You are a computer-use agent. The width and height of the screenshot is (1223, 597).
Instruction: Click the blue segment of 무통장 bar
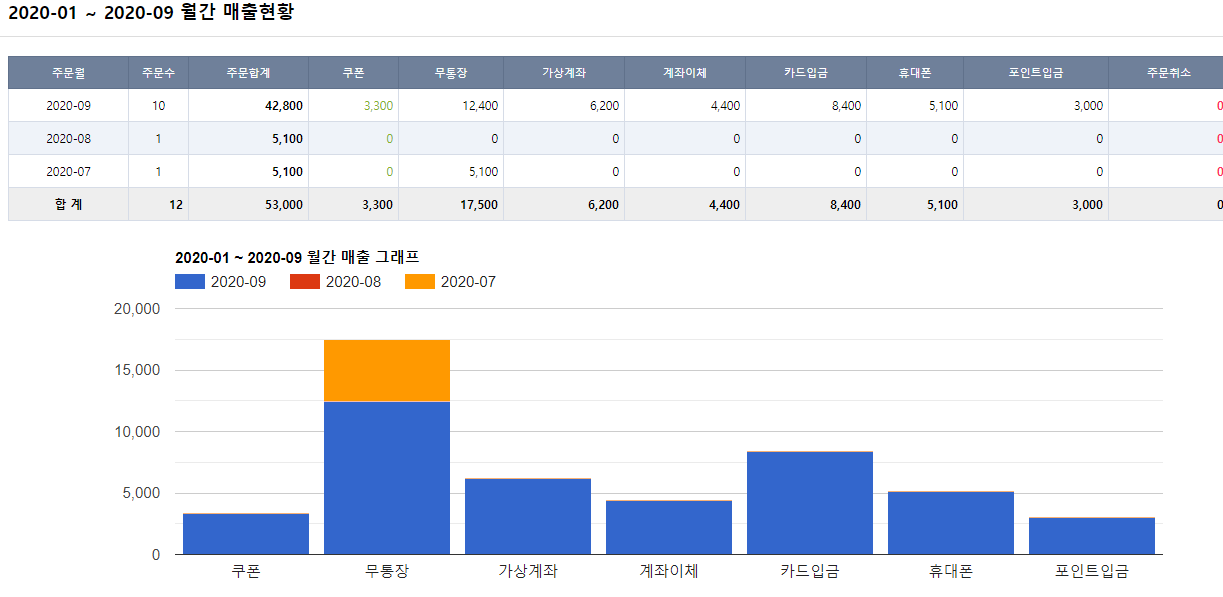(387, 478)
